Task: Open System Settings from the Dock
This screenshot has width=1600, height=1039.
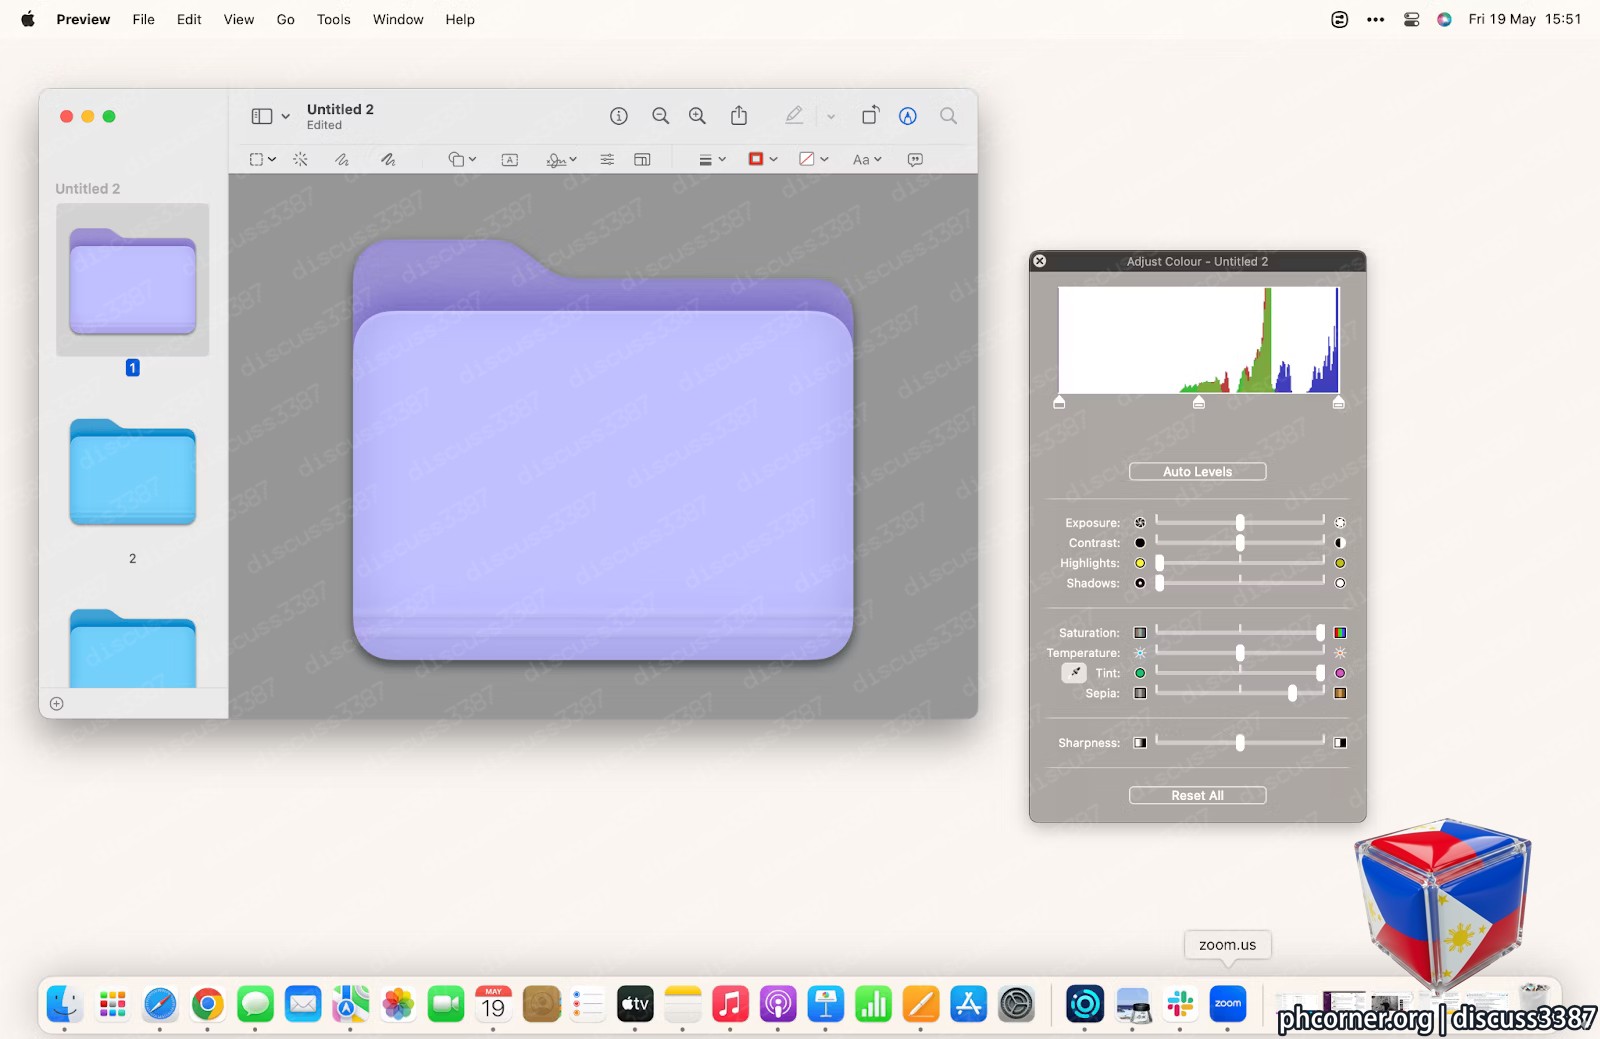Action: click(x=1016, y=1003)
